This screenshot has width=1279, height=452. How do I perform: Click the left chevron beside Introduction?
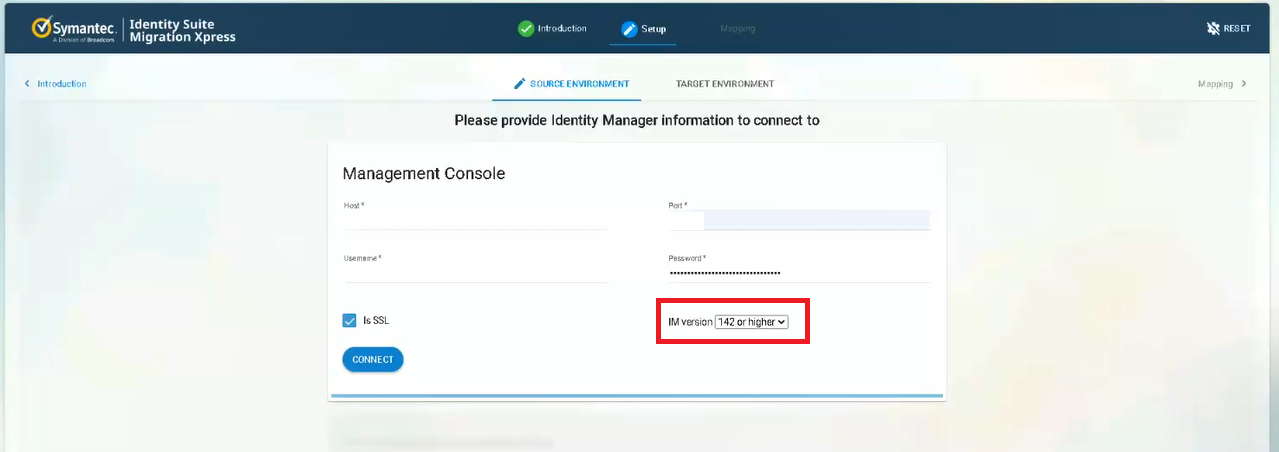[x=28, y=84]
